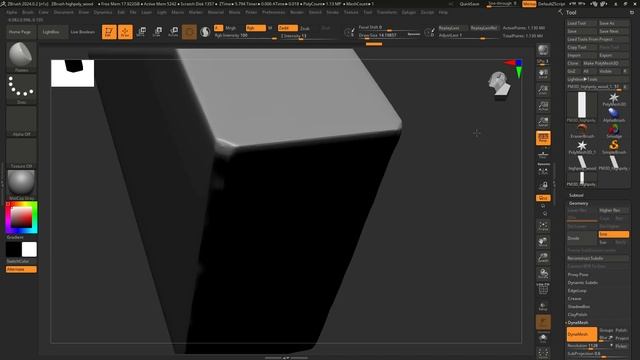
Task: Open the Texture Off selector
Action: click(21, 153)
